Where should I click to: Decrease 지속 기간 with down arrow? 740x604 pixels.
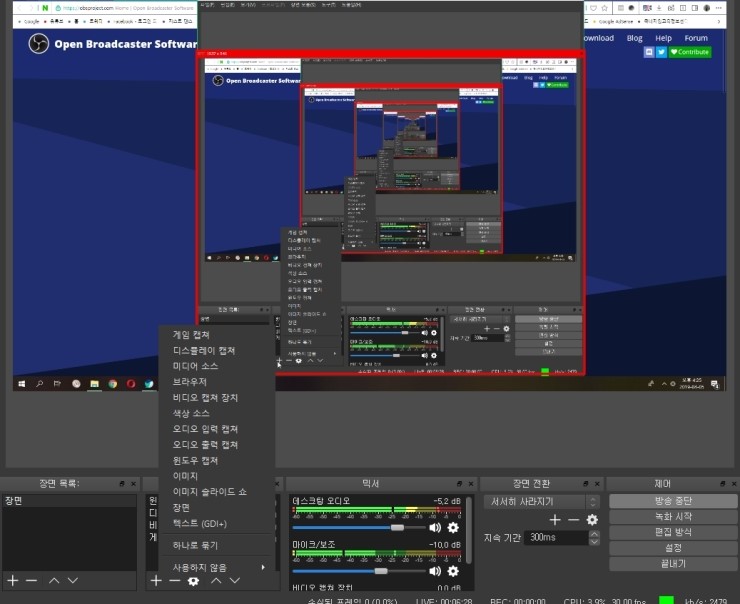[594, 541]
